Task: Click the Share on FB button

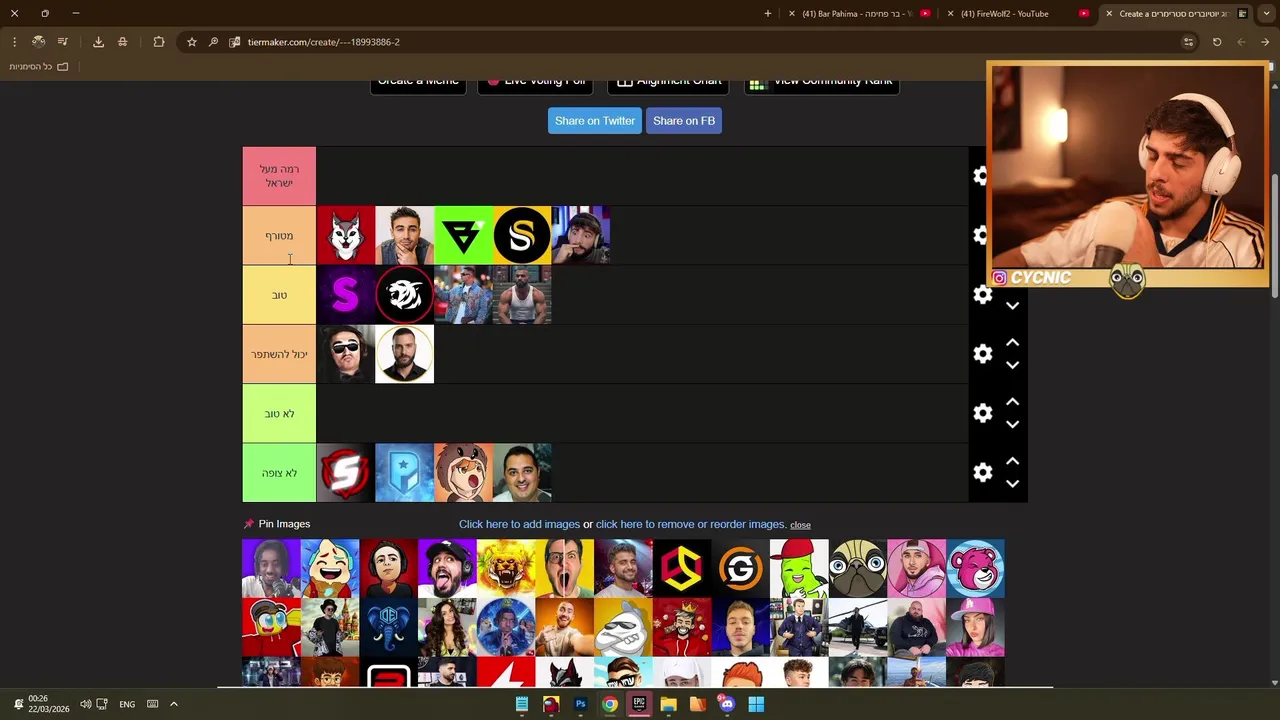Action: point(684,121)
